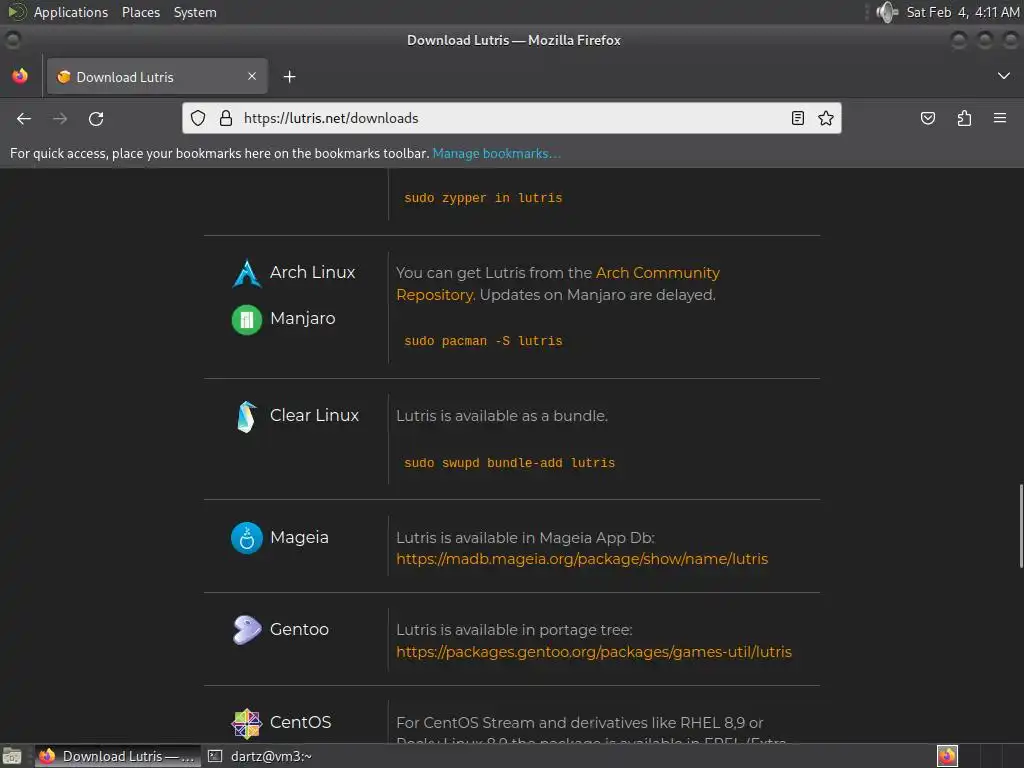Screen dimensions: 1024x768
Task: Click the volume speaker icon in the top panel
Action: click(886, 12)
